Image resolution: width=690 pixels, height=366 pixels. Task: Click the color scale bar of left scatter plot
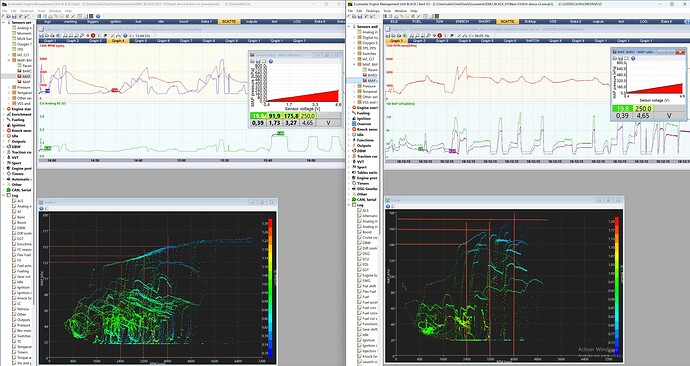click(270, 288)
